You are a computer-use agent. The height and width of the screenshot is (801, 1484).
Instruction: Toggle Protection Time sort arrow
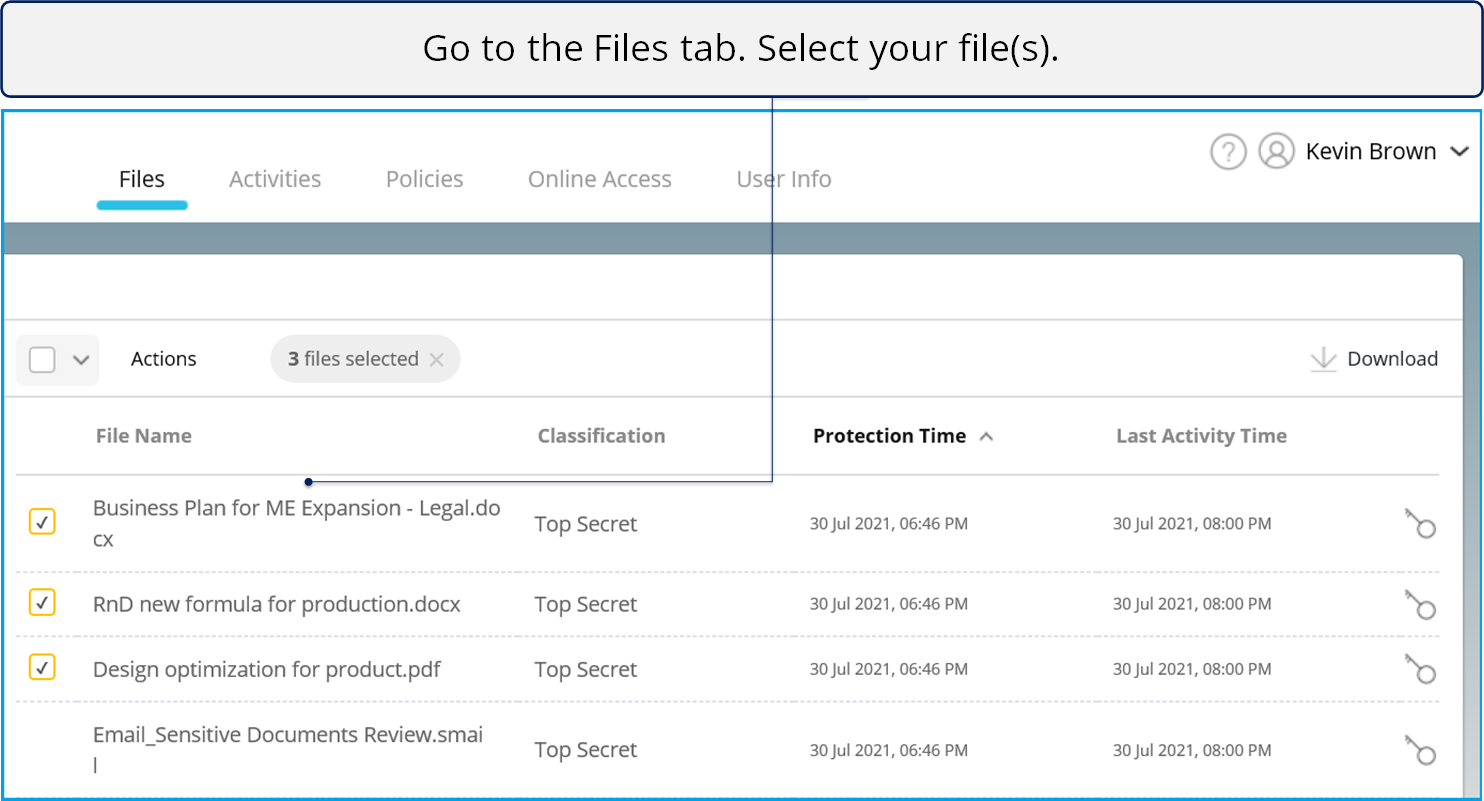986,437
